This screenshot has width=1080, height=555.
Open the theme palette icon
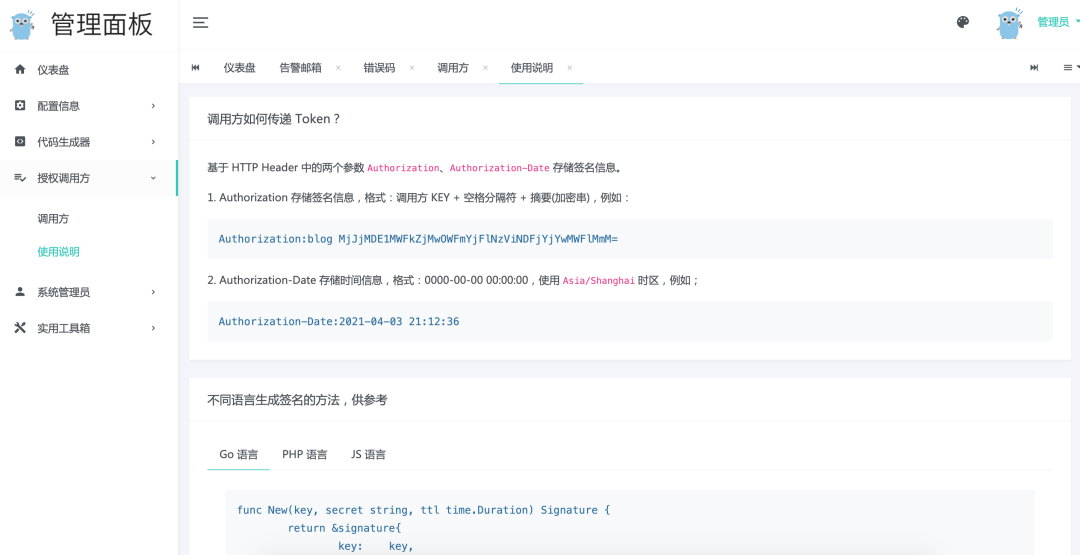963,22
